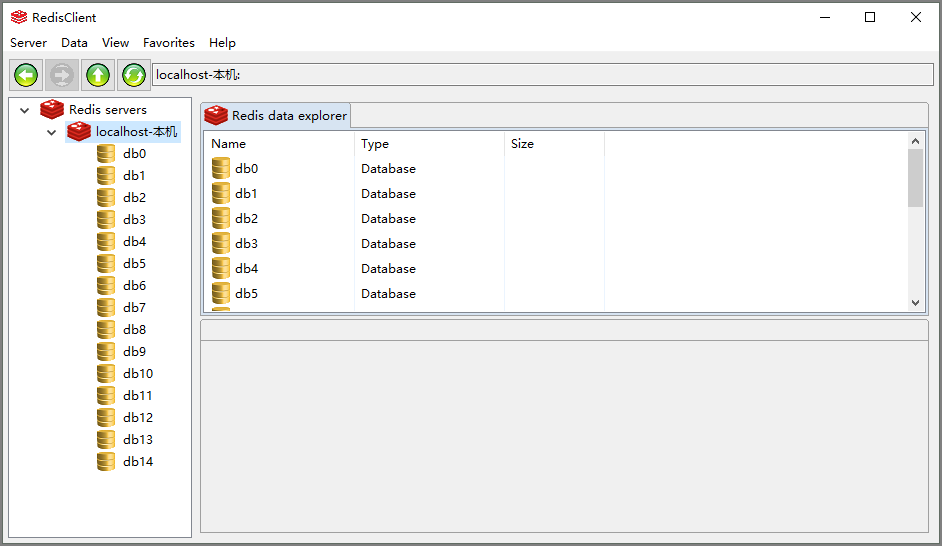The width and height of the screenshot is (942, 546).
Task: Click the address bar showing localhost-本机:
Action: (x=542, y=74)
